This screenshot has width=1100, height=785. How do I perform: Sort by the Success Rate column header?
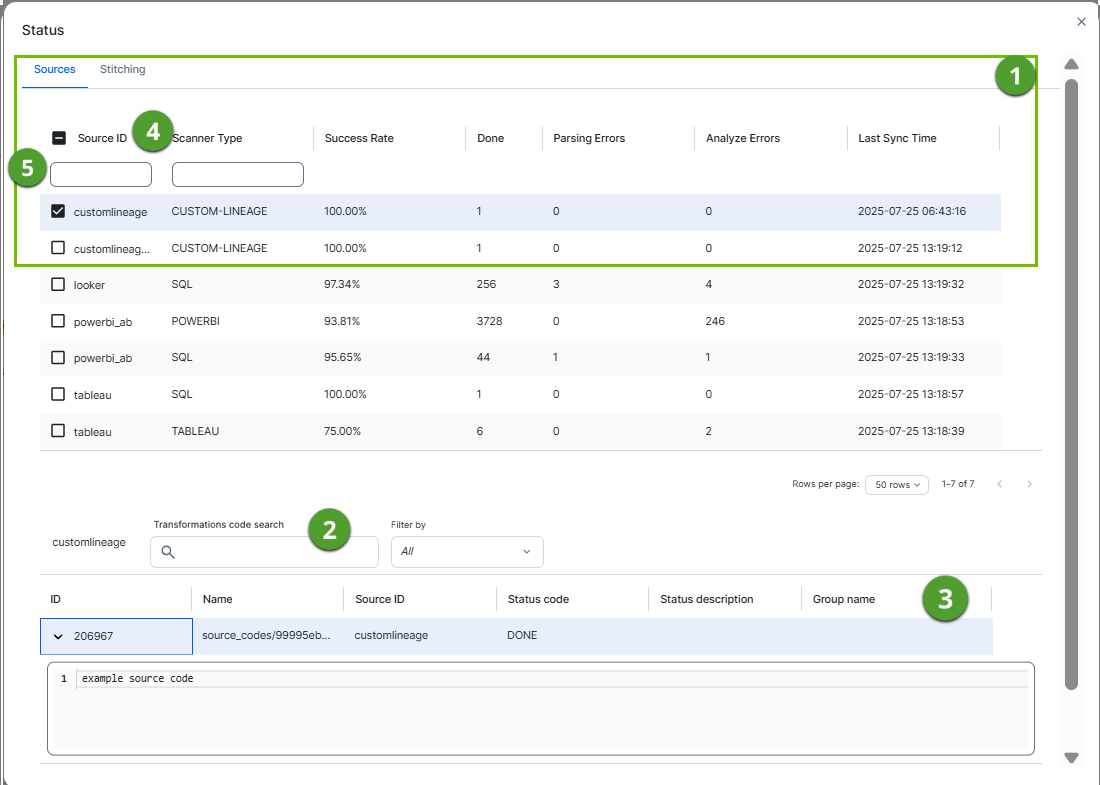point(359,138)
